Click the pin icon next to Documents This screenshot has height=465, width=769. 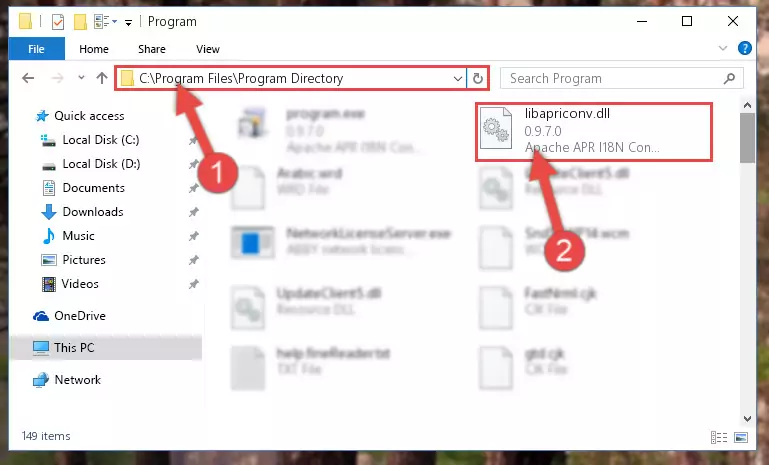pos(194,188)
